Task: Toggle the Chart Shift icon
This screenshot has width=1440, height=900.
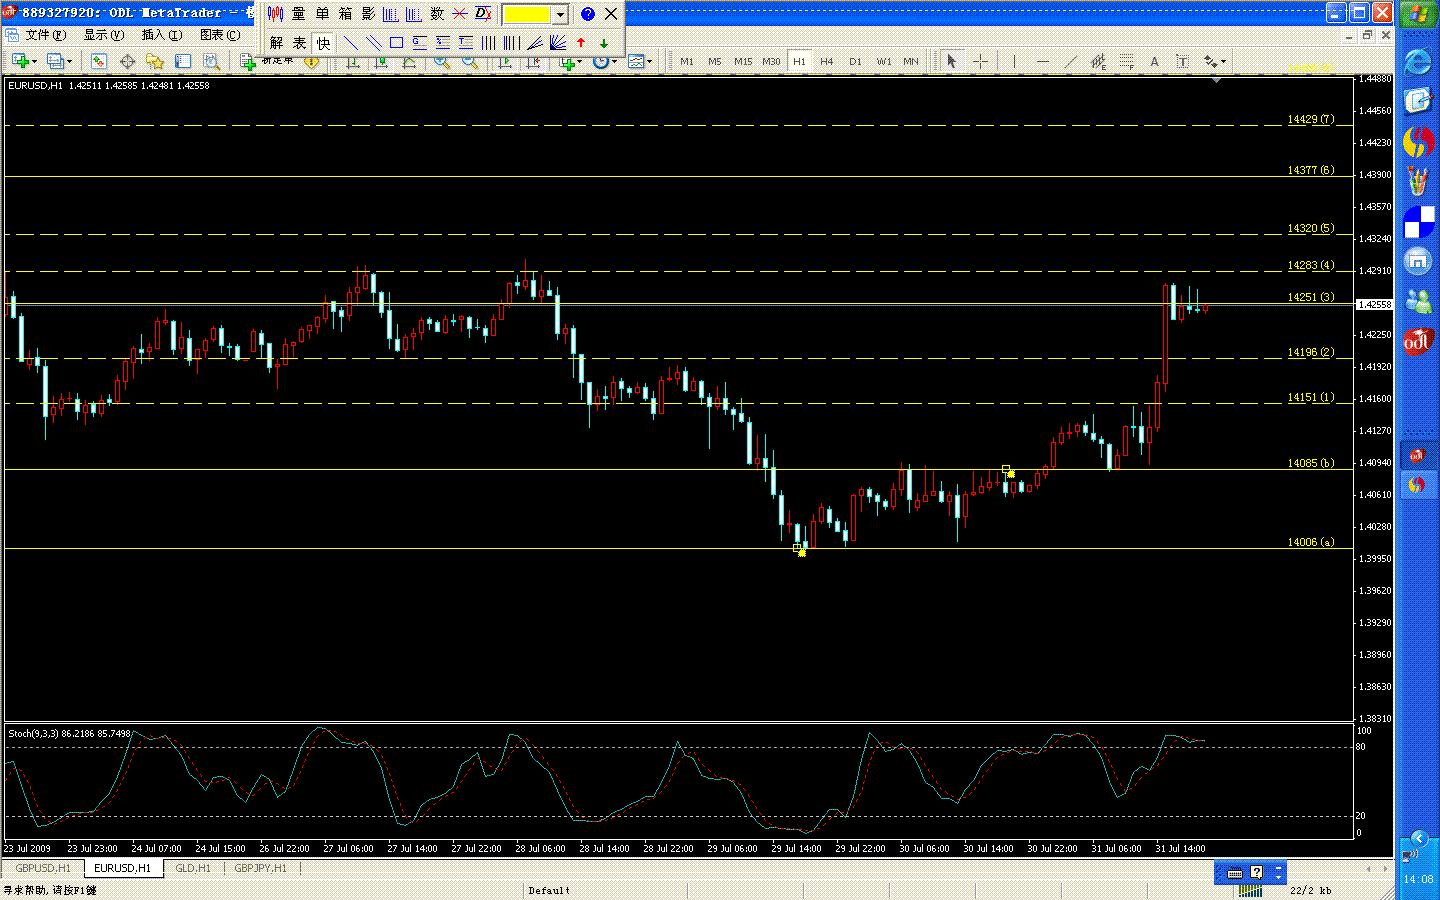Action: tap(533, 61)
